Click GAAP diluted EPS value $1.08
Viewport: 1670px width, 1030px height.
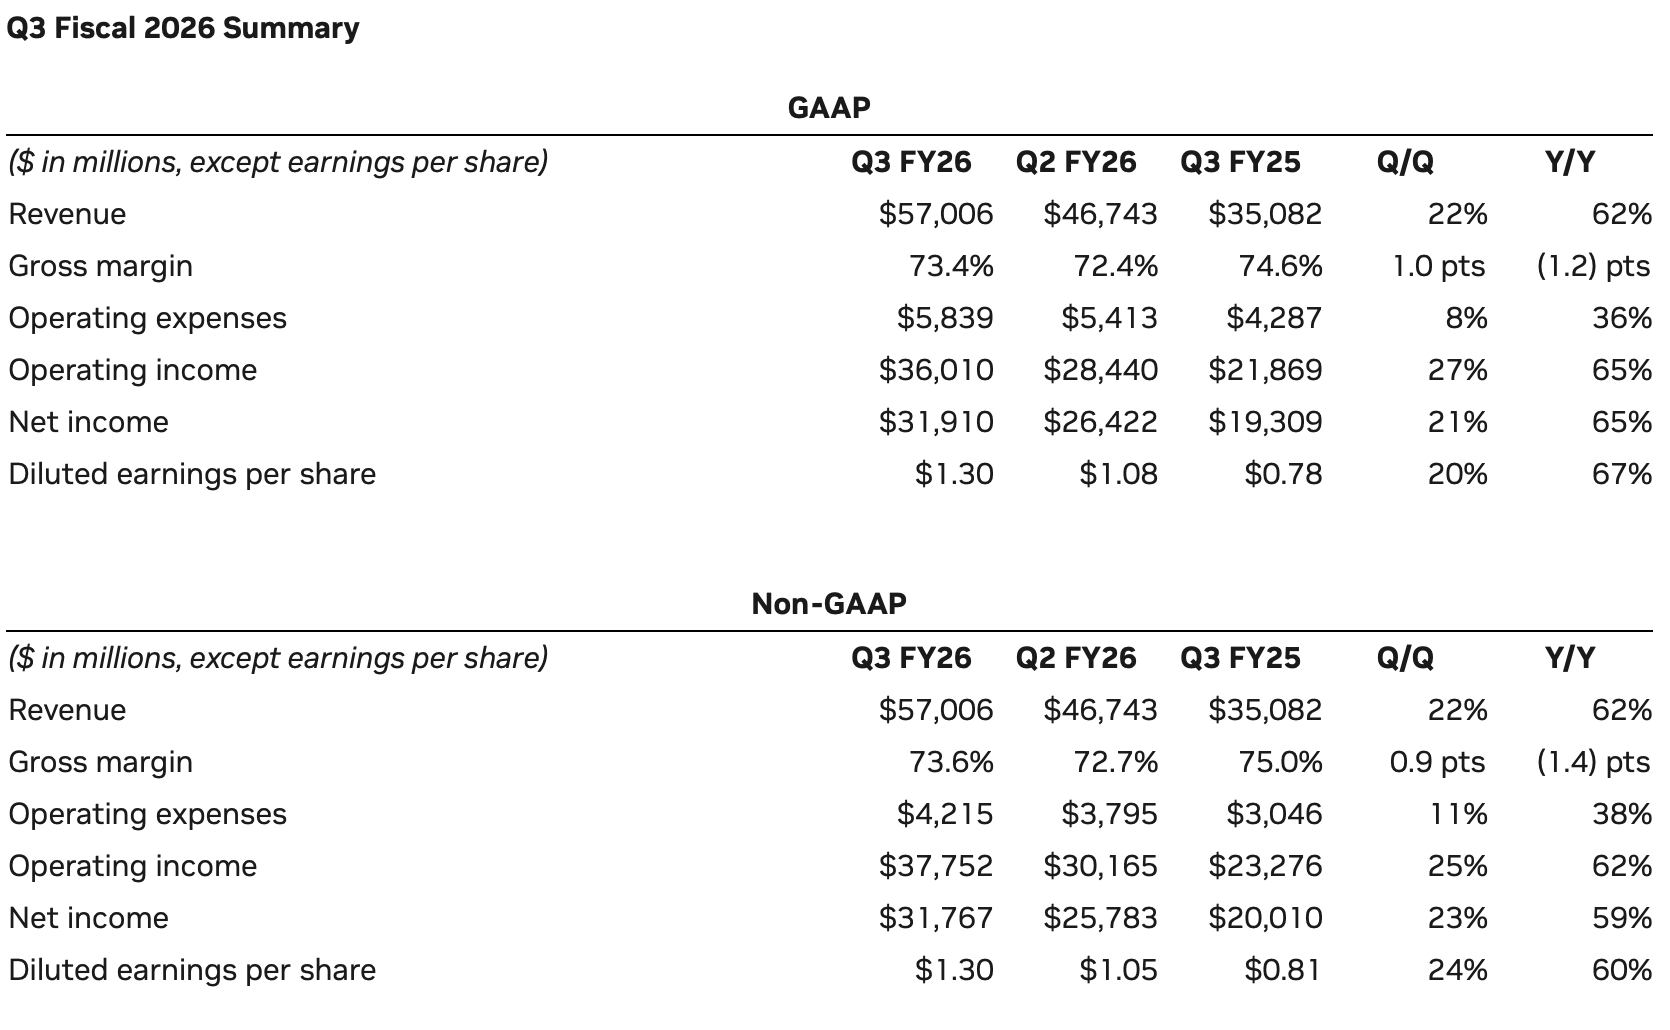pos(1118,474)
